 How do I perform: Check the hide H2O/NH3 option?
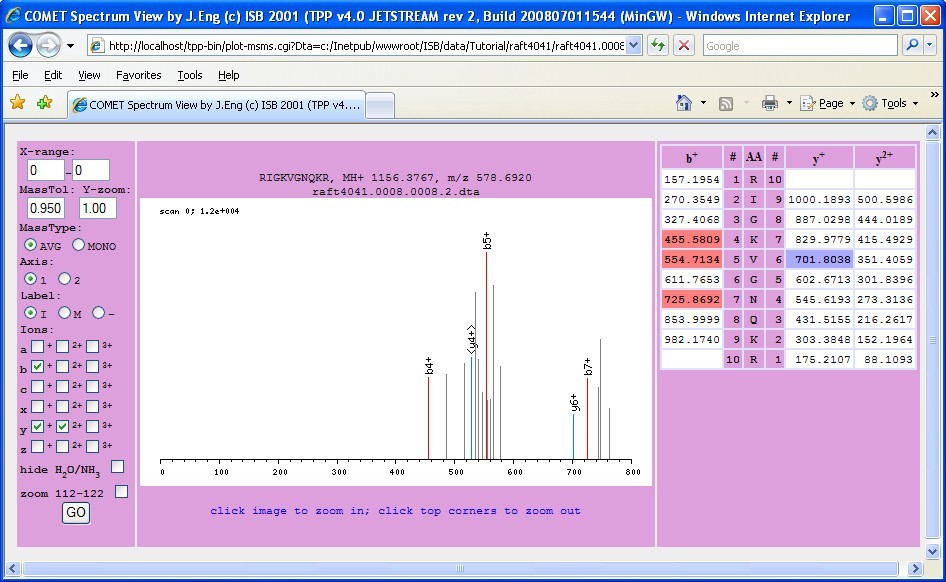click(x=116, y=466)
